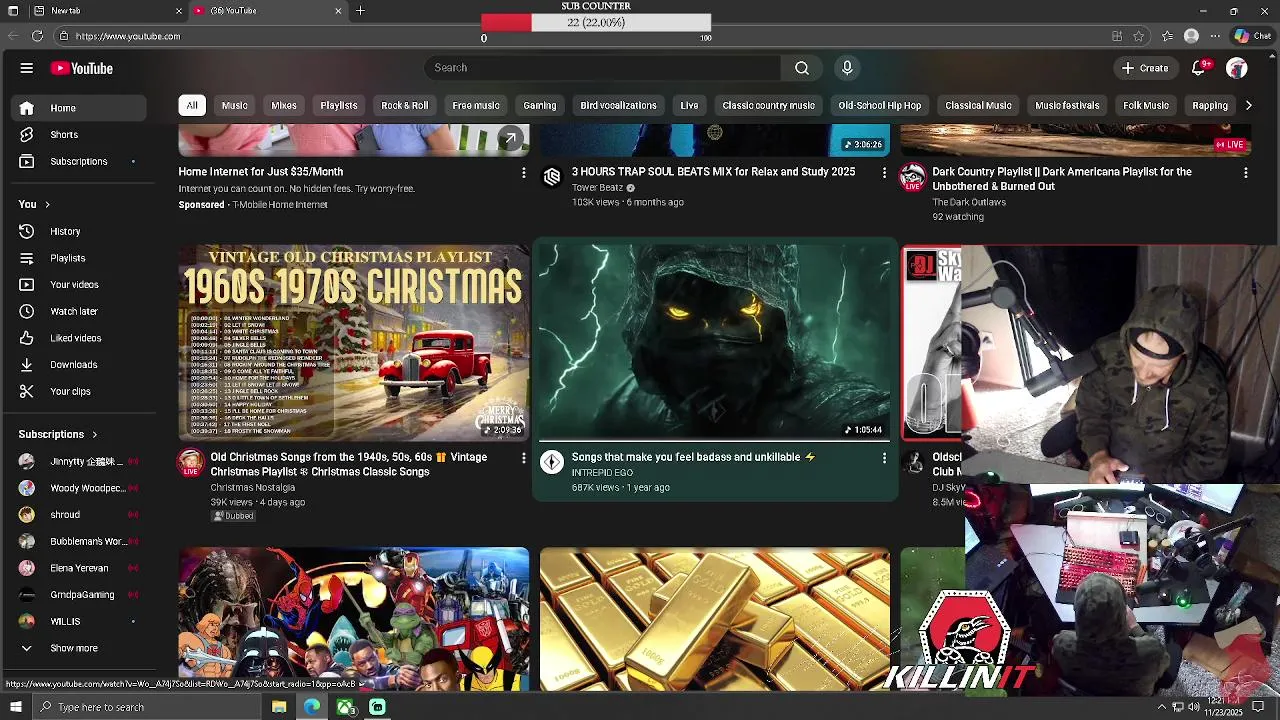Click Windows taskbar search box
1280x720 pixels.
coord(147,707)
